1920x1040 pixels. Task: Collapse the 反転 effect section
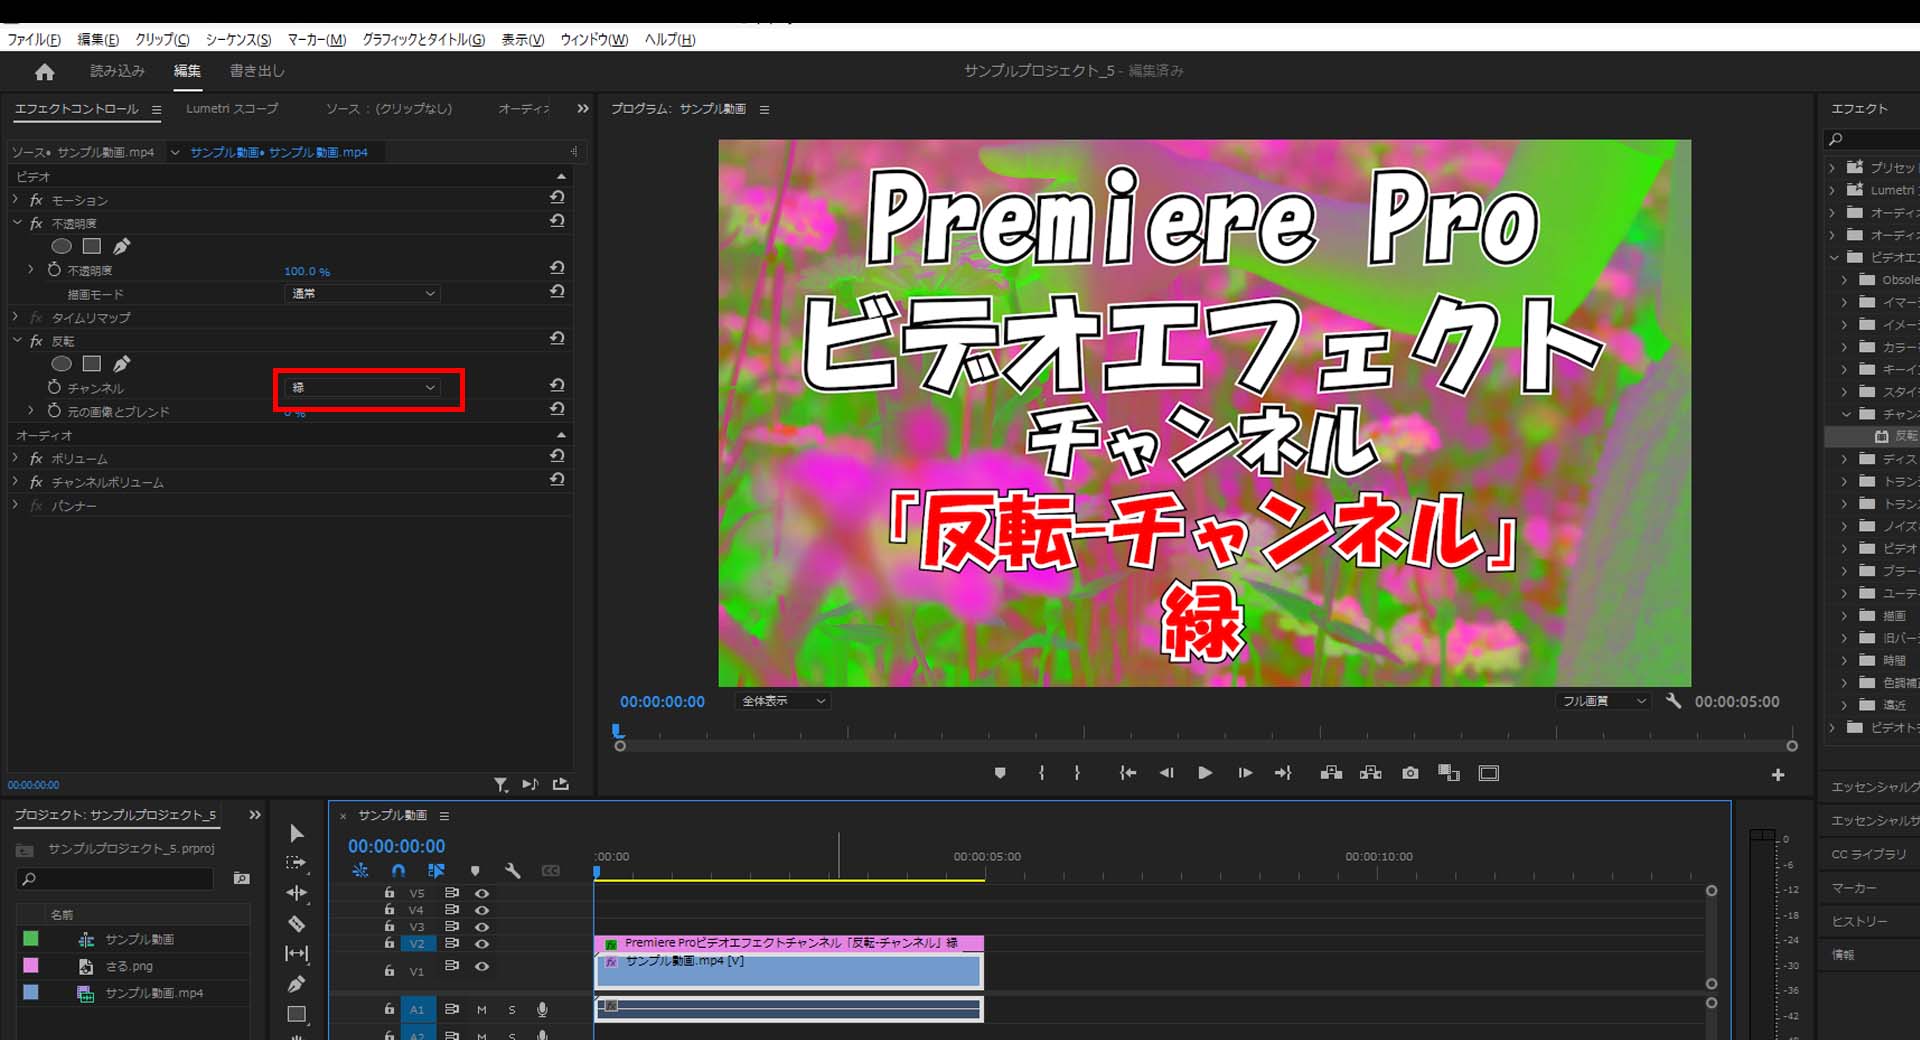[16, 341]
